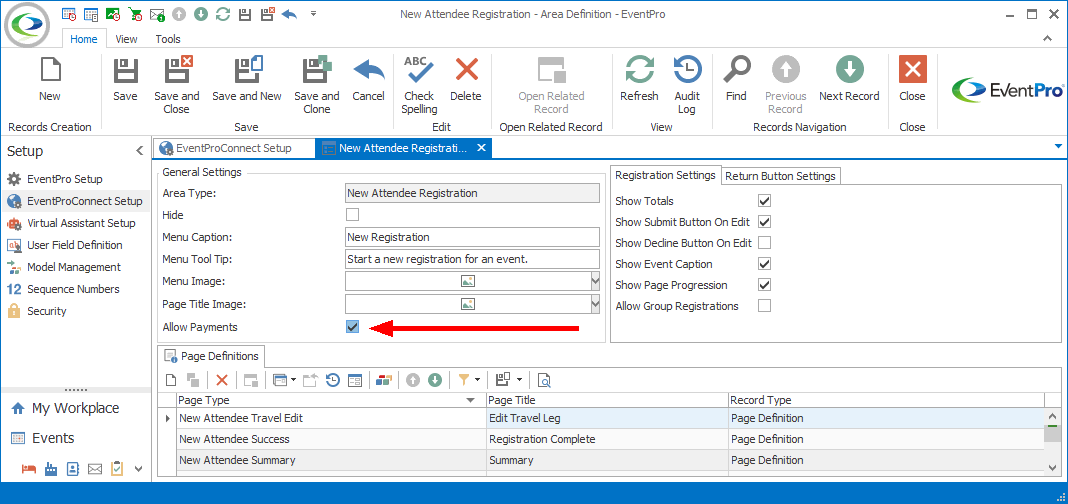1068x504 pixels.
Task: Open User Field Definition in sidebar
Action: pyautogui.click(x=75, y=245)
